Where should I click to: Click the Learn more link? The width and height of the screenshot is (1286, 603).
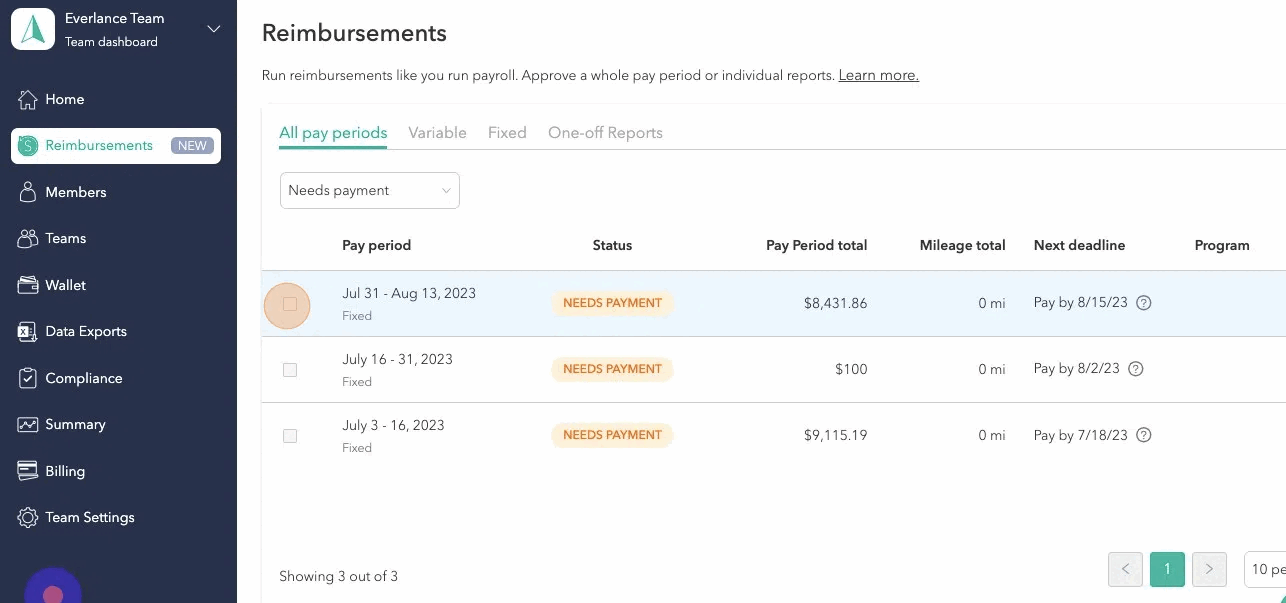(x=878, y=75)
